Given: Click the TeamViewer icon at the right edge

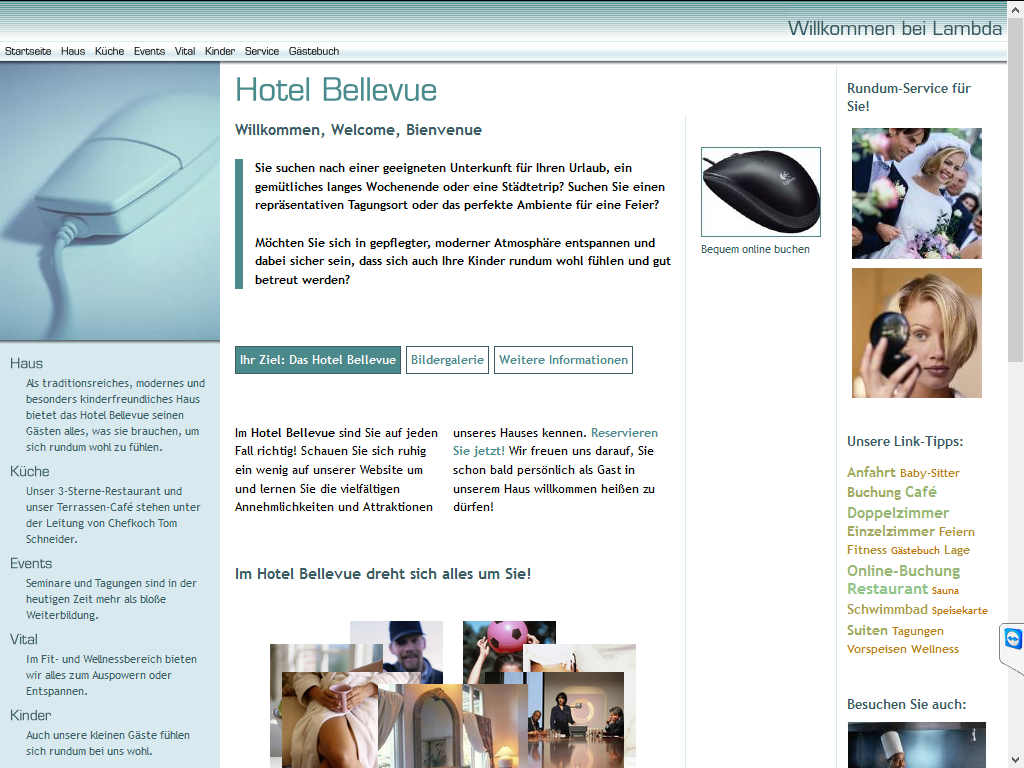Looking at the screenshot, I should pyautogui.click(x=1012, y=639).
